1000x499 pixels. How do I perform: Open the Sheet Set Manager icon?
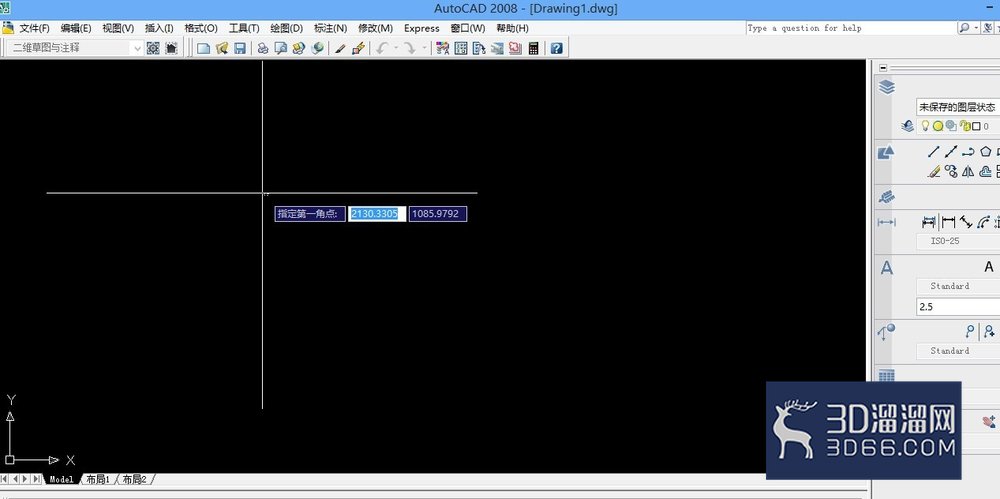click(x=497, y=48)
